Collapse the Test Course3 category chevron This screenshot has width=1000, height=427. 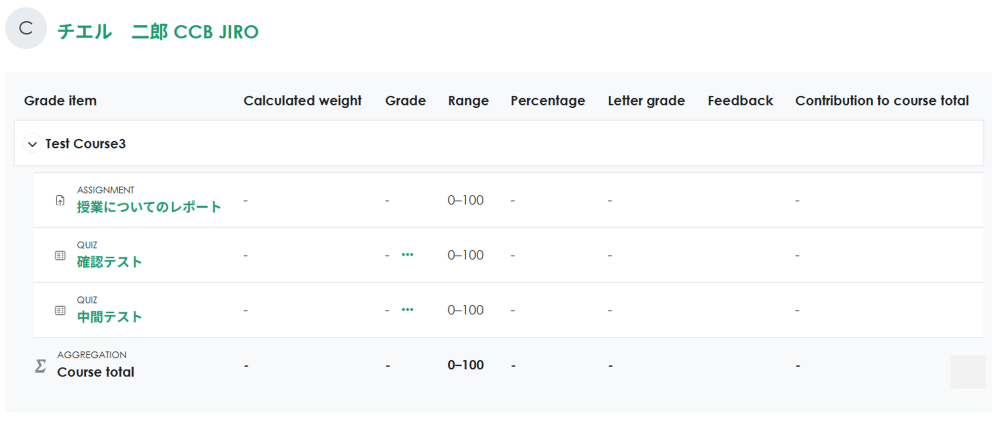(x=32, y=144)
